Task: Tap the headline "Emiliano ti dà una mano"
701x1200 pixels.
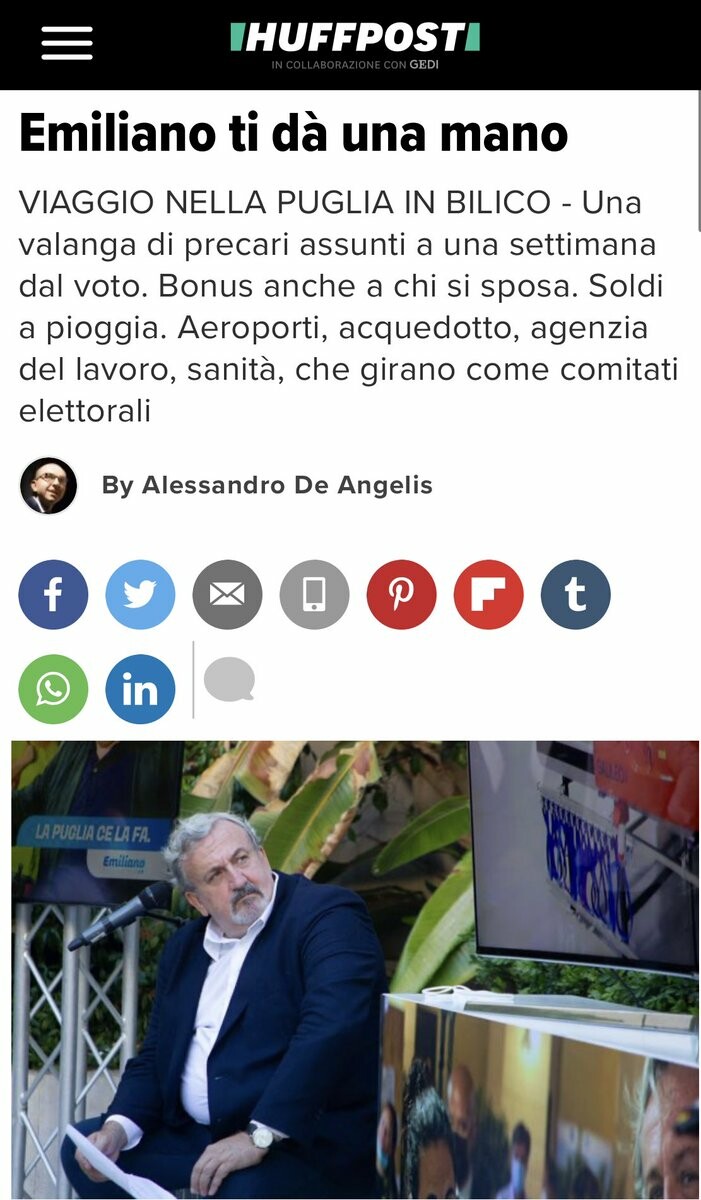Action: click(x=293, y=133)
